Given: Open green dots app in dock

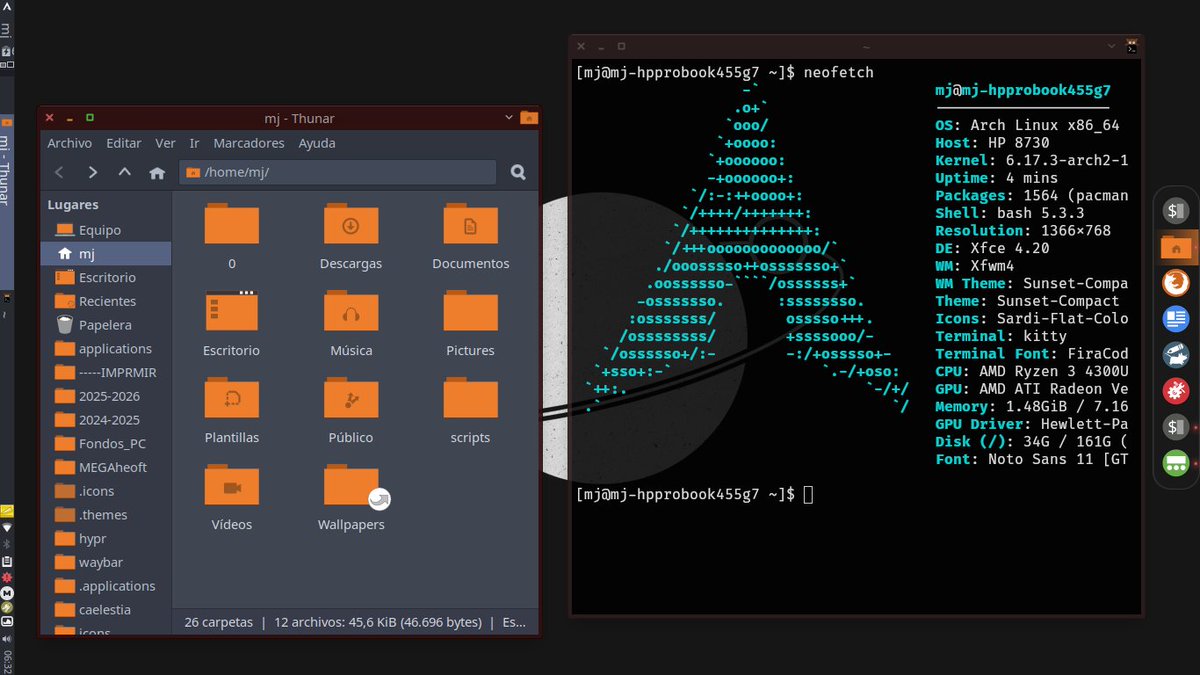Looking at the screenshot, I should click(1176, 463).
